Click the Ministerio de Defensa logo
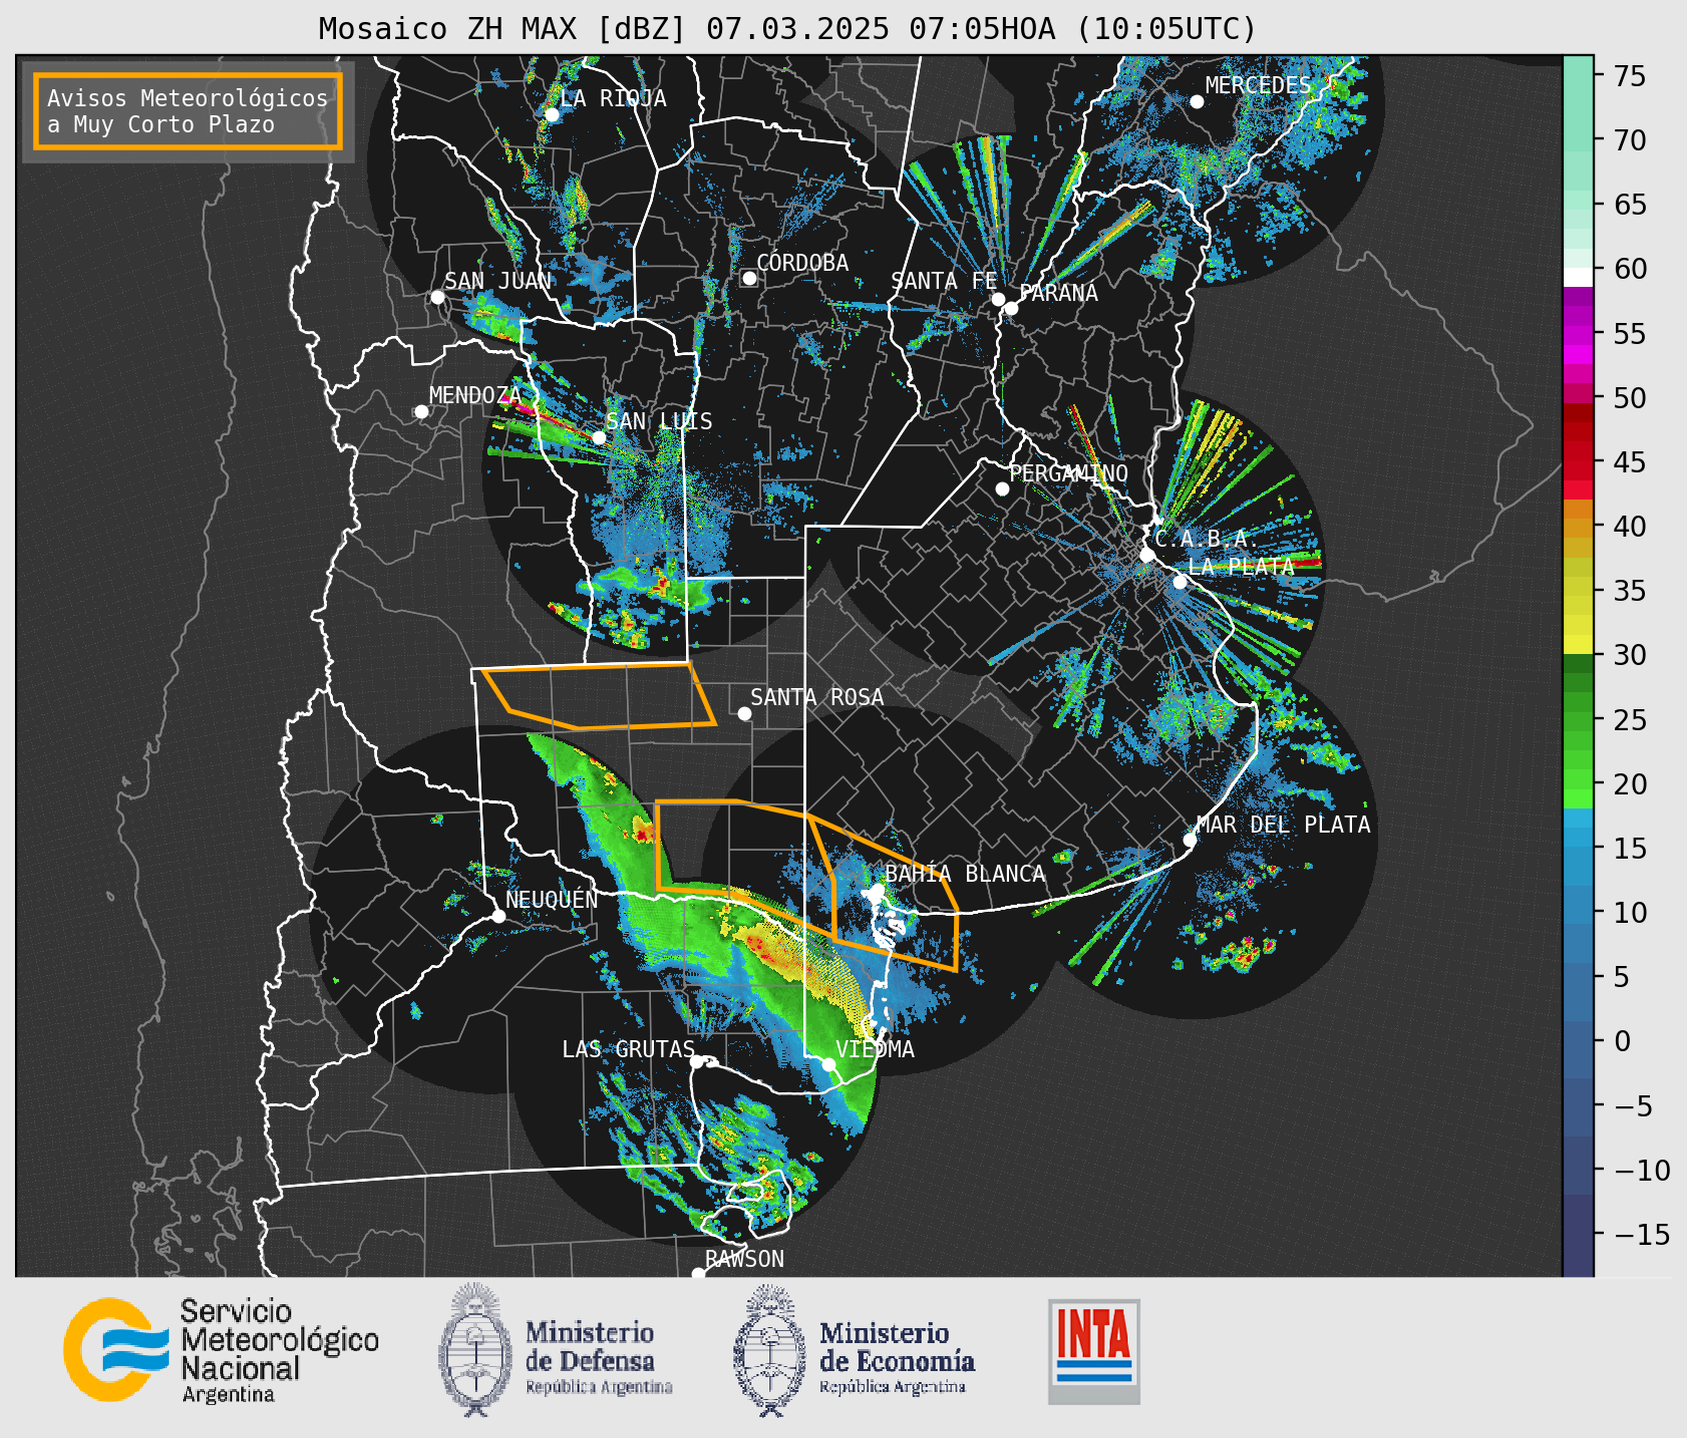This screenshot has height=1438, width=1687. [x=555, y=1350]
